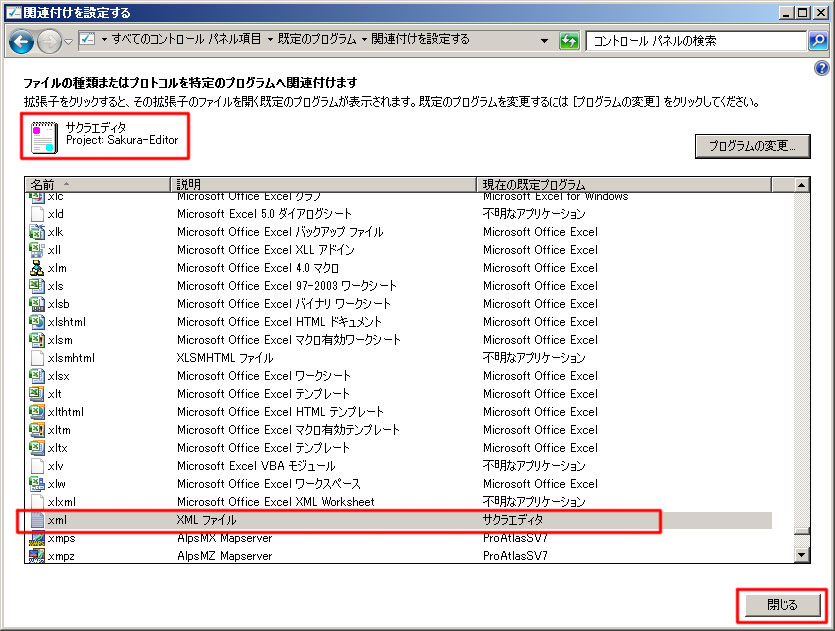
Task: Select the xlsmhtml blank file icon
Action: (x=37, y=358)
